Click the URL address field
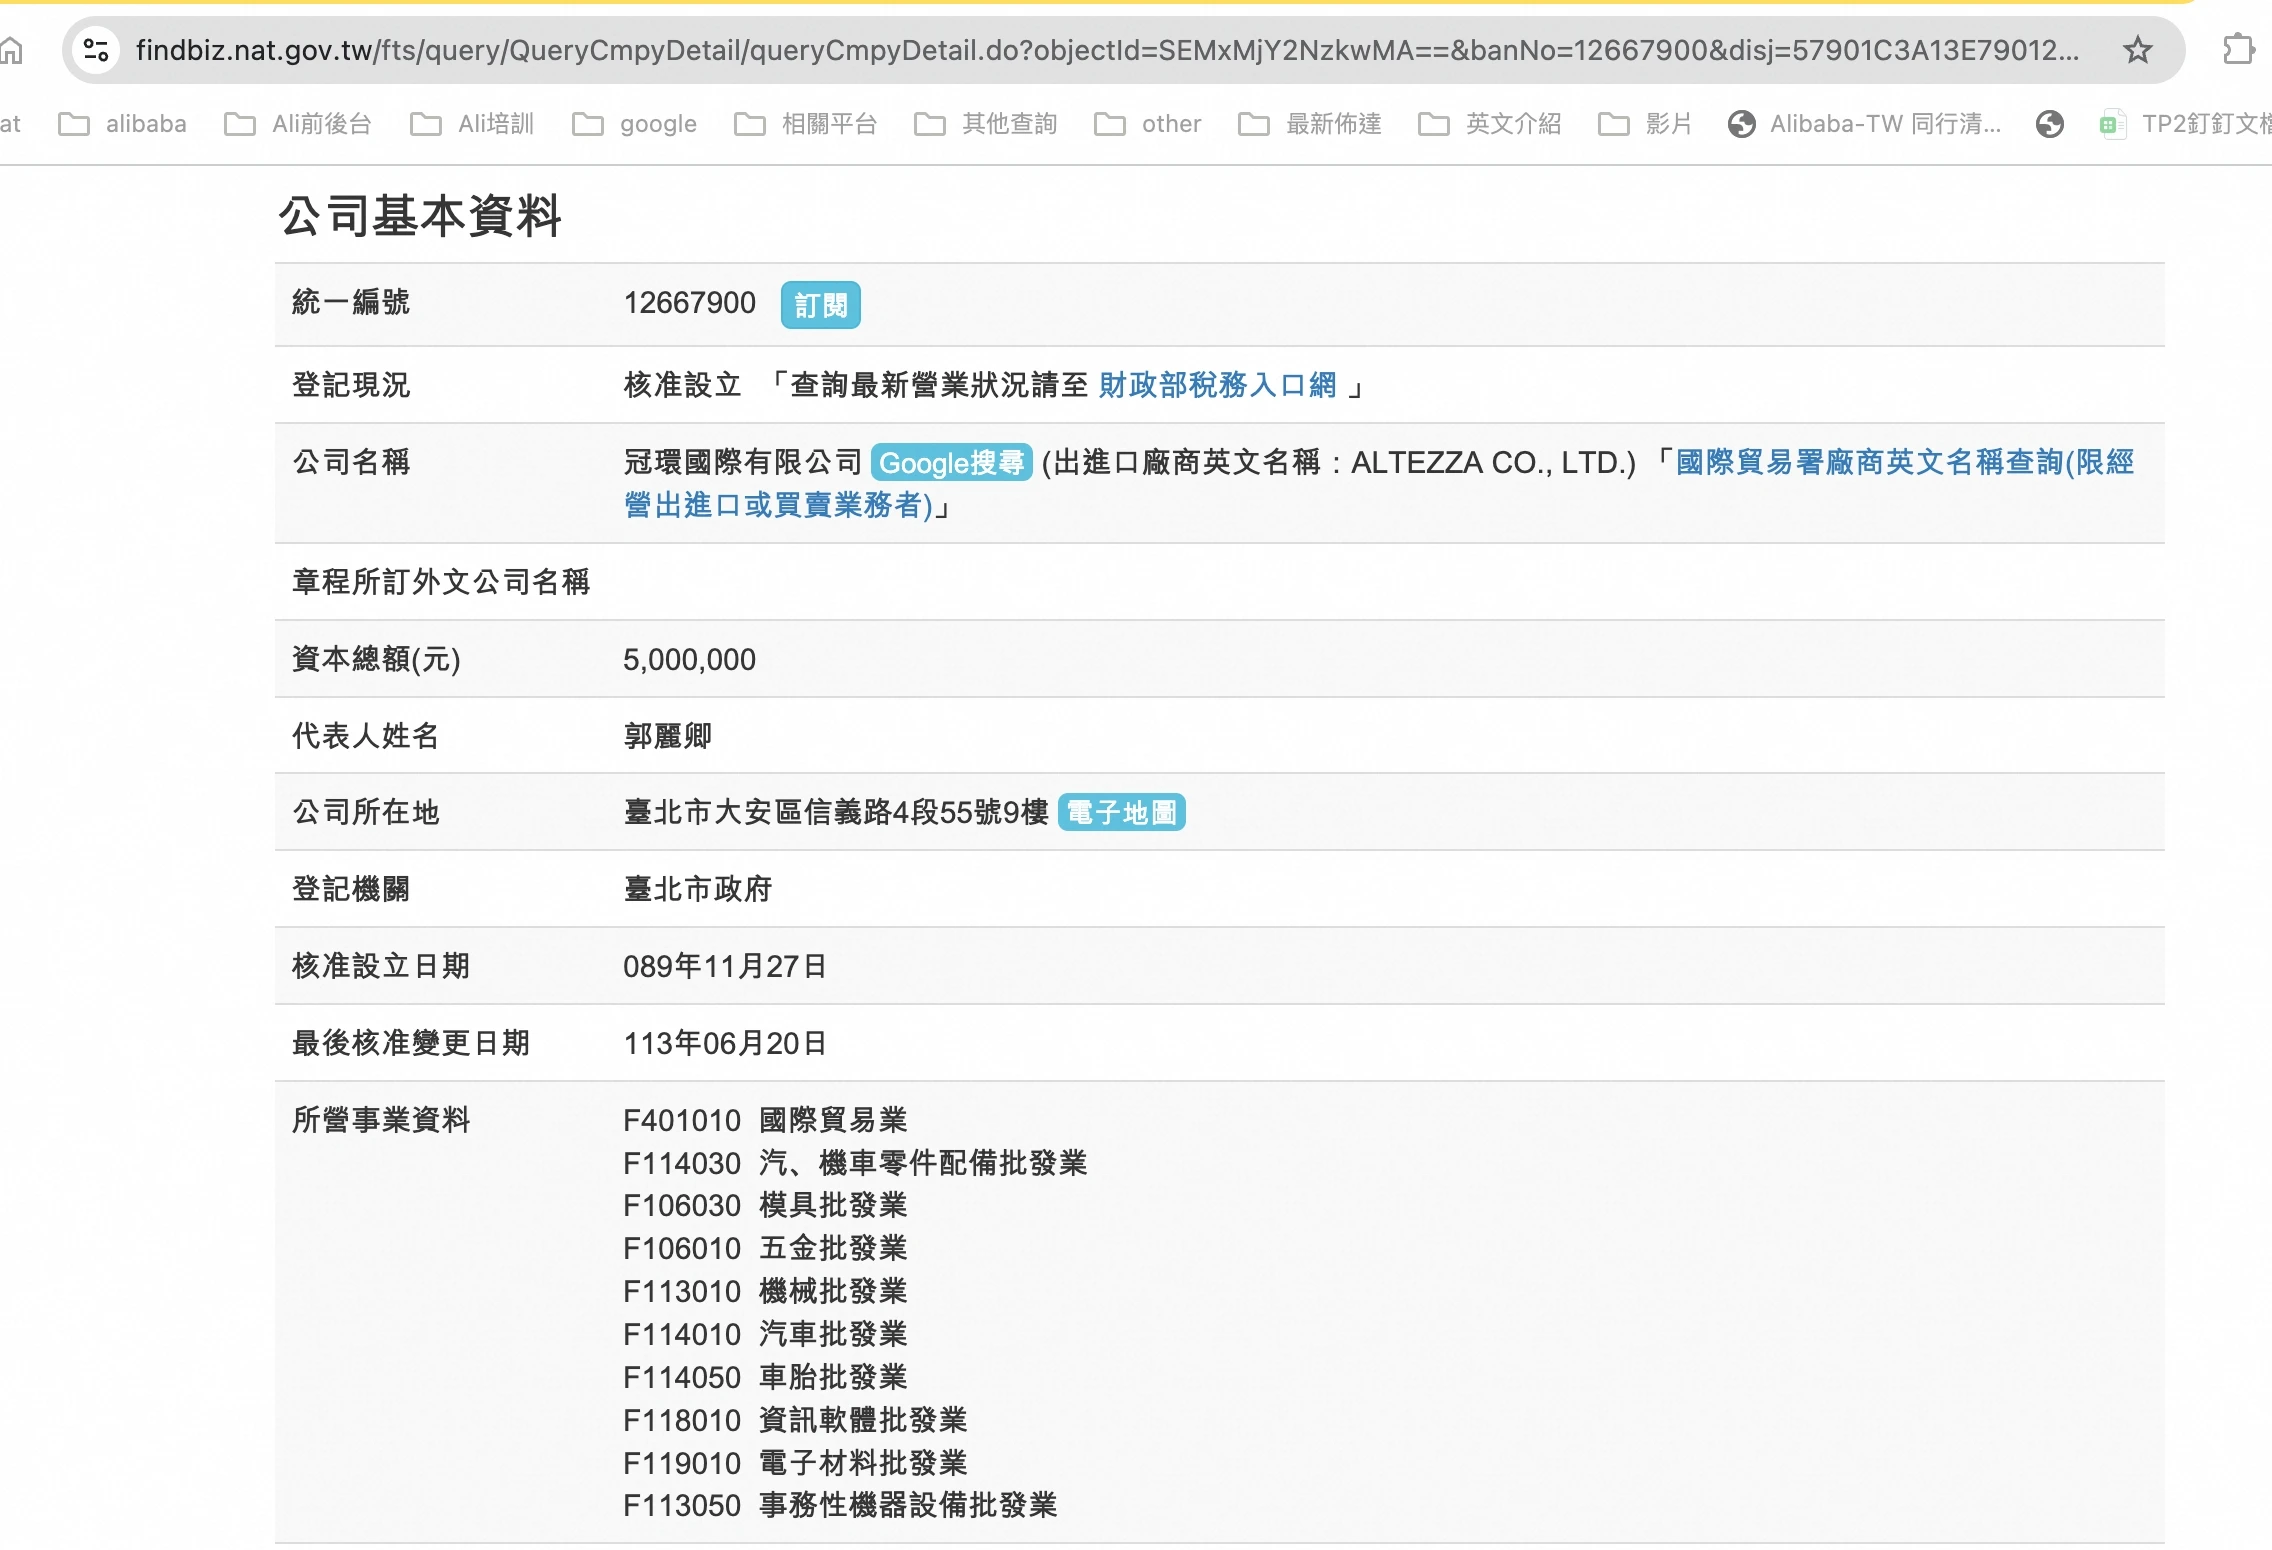Image resolution: width=2272 pixels, height=1550 pixels. coord(1100,50)
